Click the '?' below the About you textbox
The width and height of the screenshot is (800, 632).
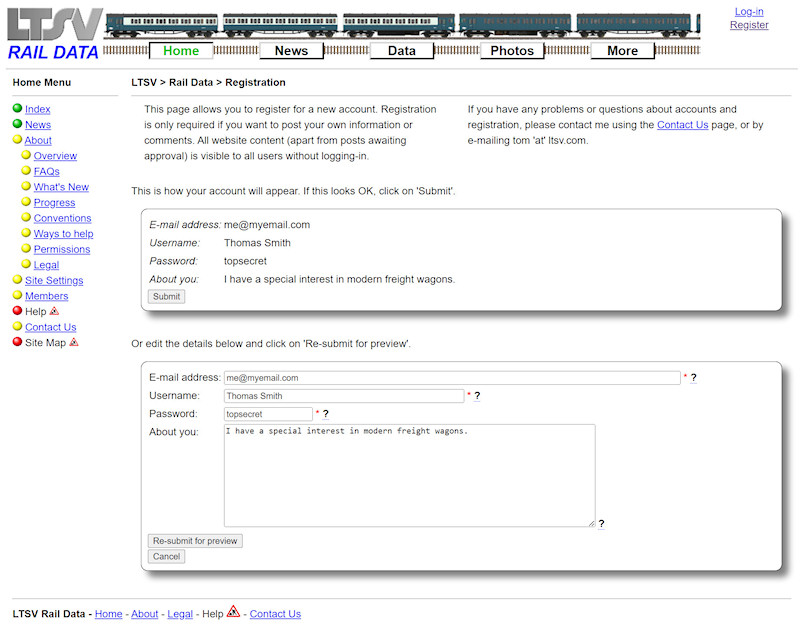600,522
